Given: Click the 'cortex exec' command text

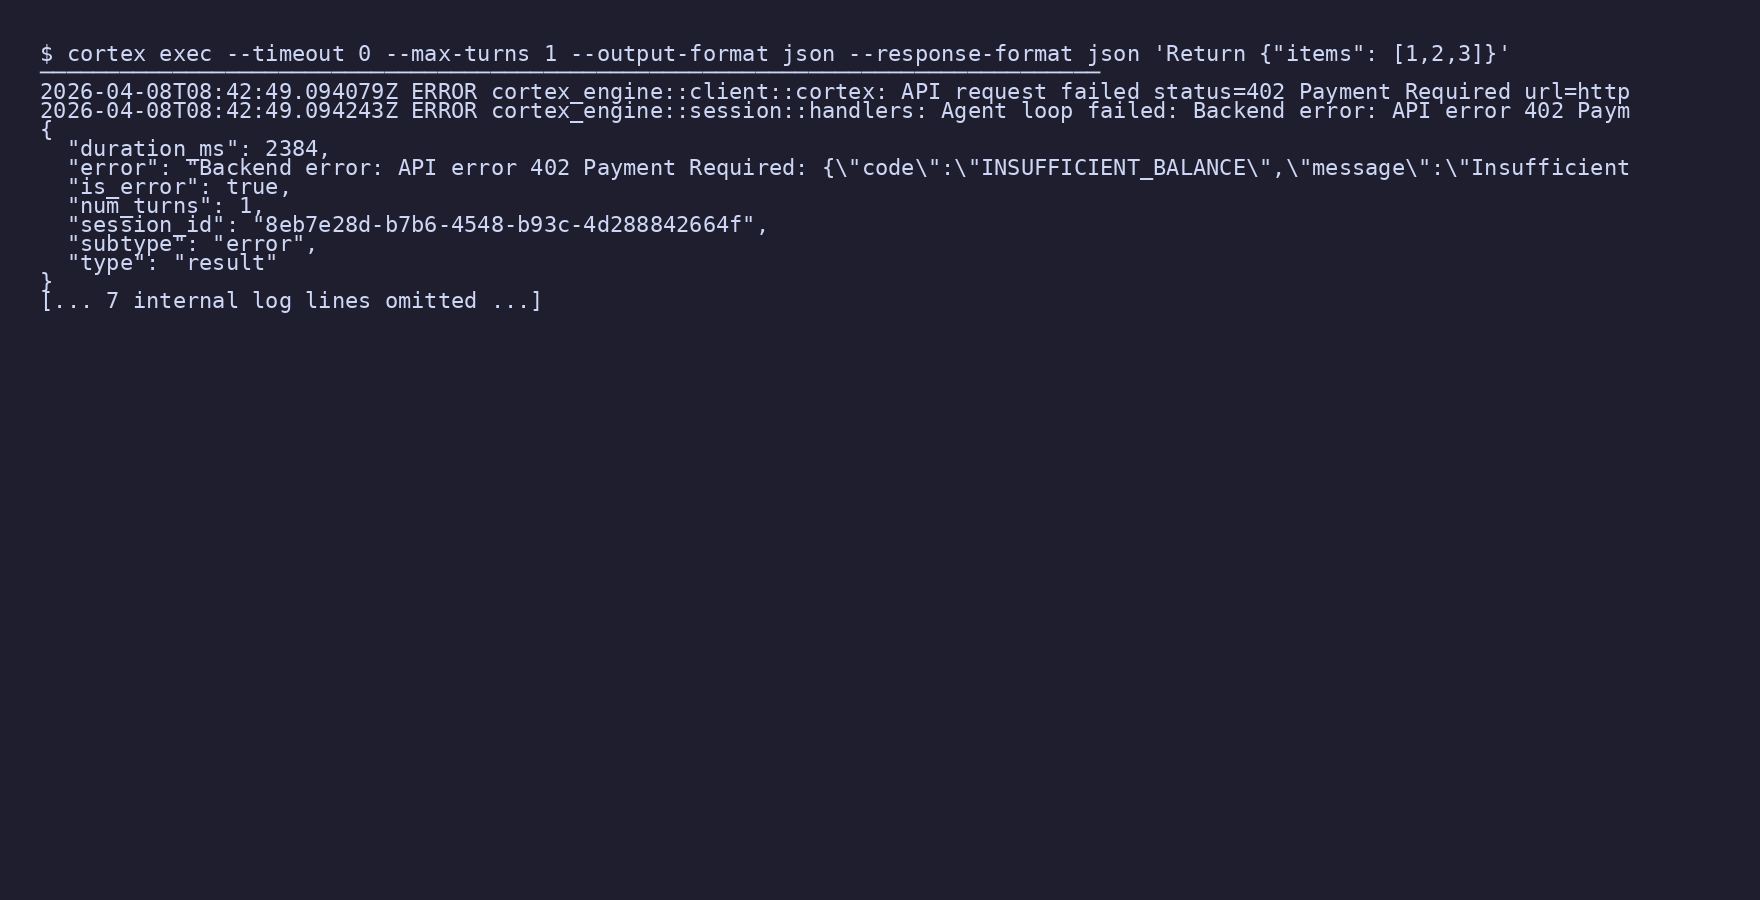Looking at the screenshot, I should point(139,54).
